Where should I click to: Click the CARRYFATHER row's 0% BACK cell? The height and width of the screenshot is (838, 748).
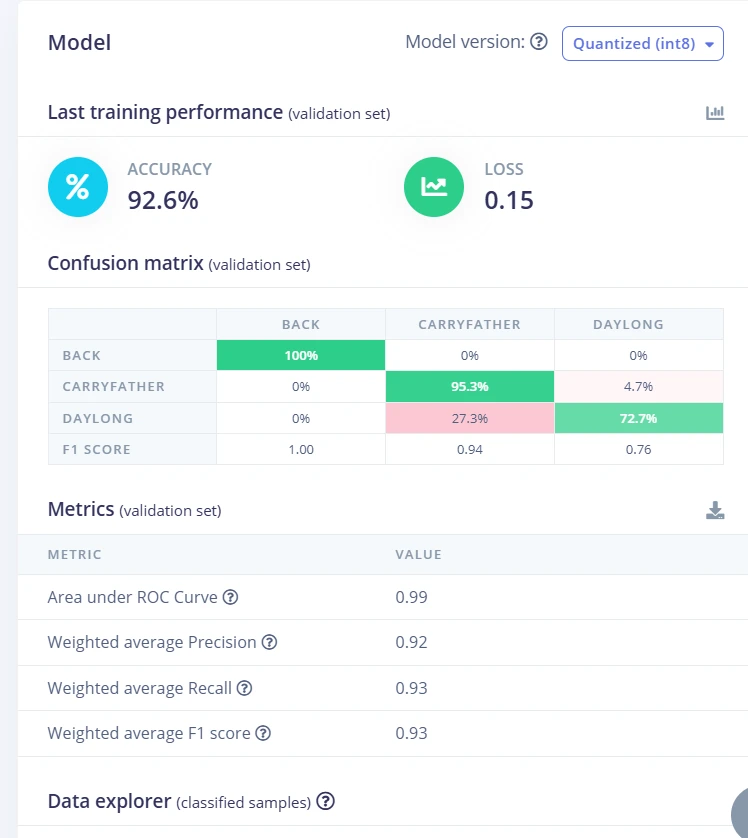301,386
